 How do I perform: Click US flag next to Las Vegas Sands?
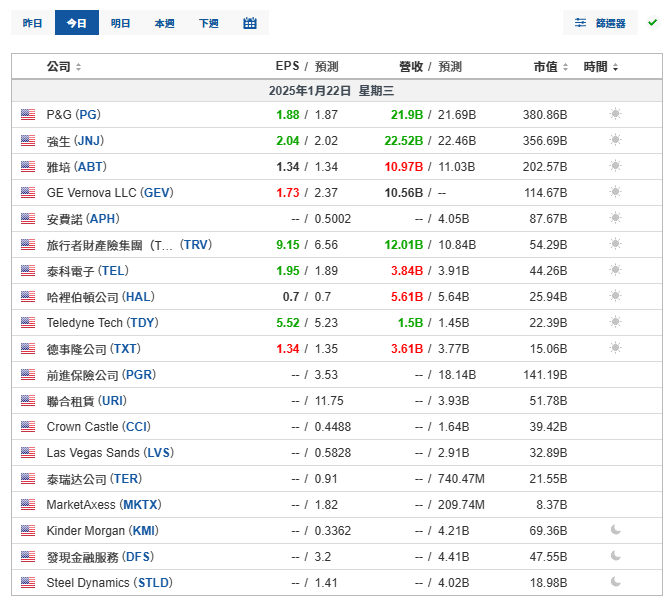(x=28, y=453)
